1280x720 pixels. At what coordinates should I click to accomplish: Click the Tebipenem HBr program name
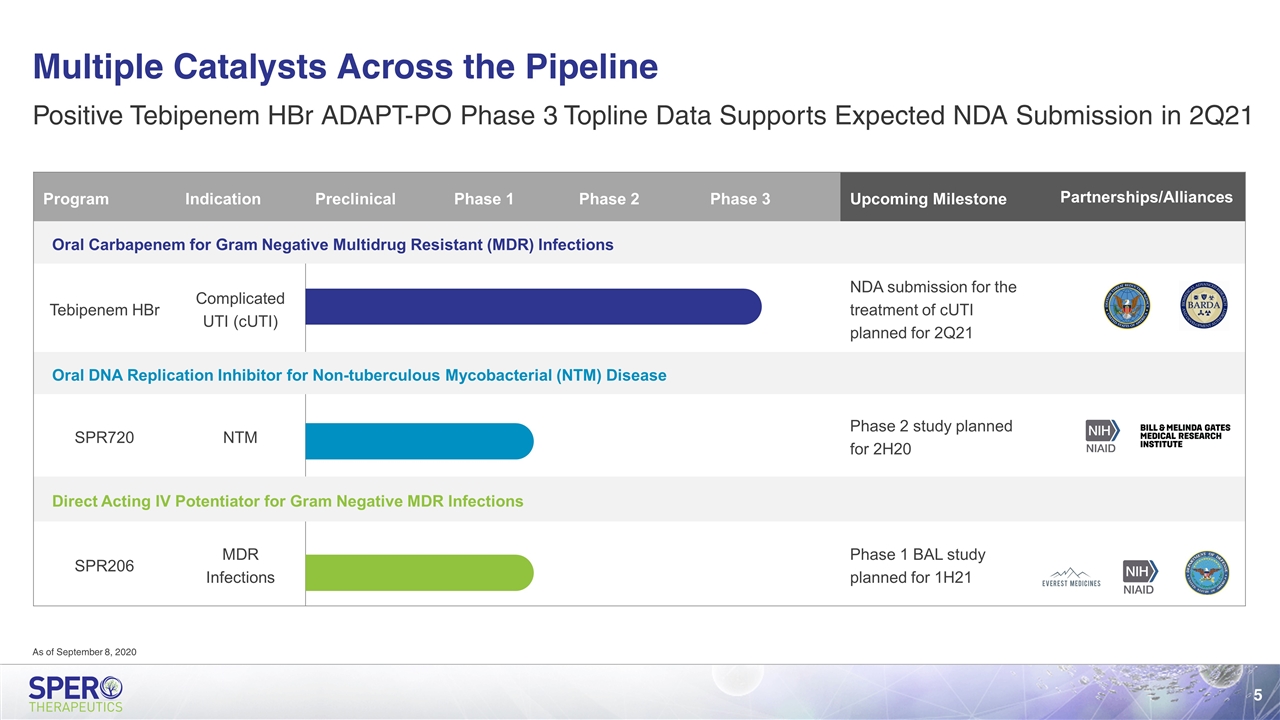click(104, 309)
